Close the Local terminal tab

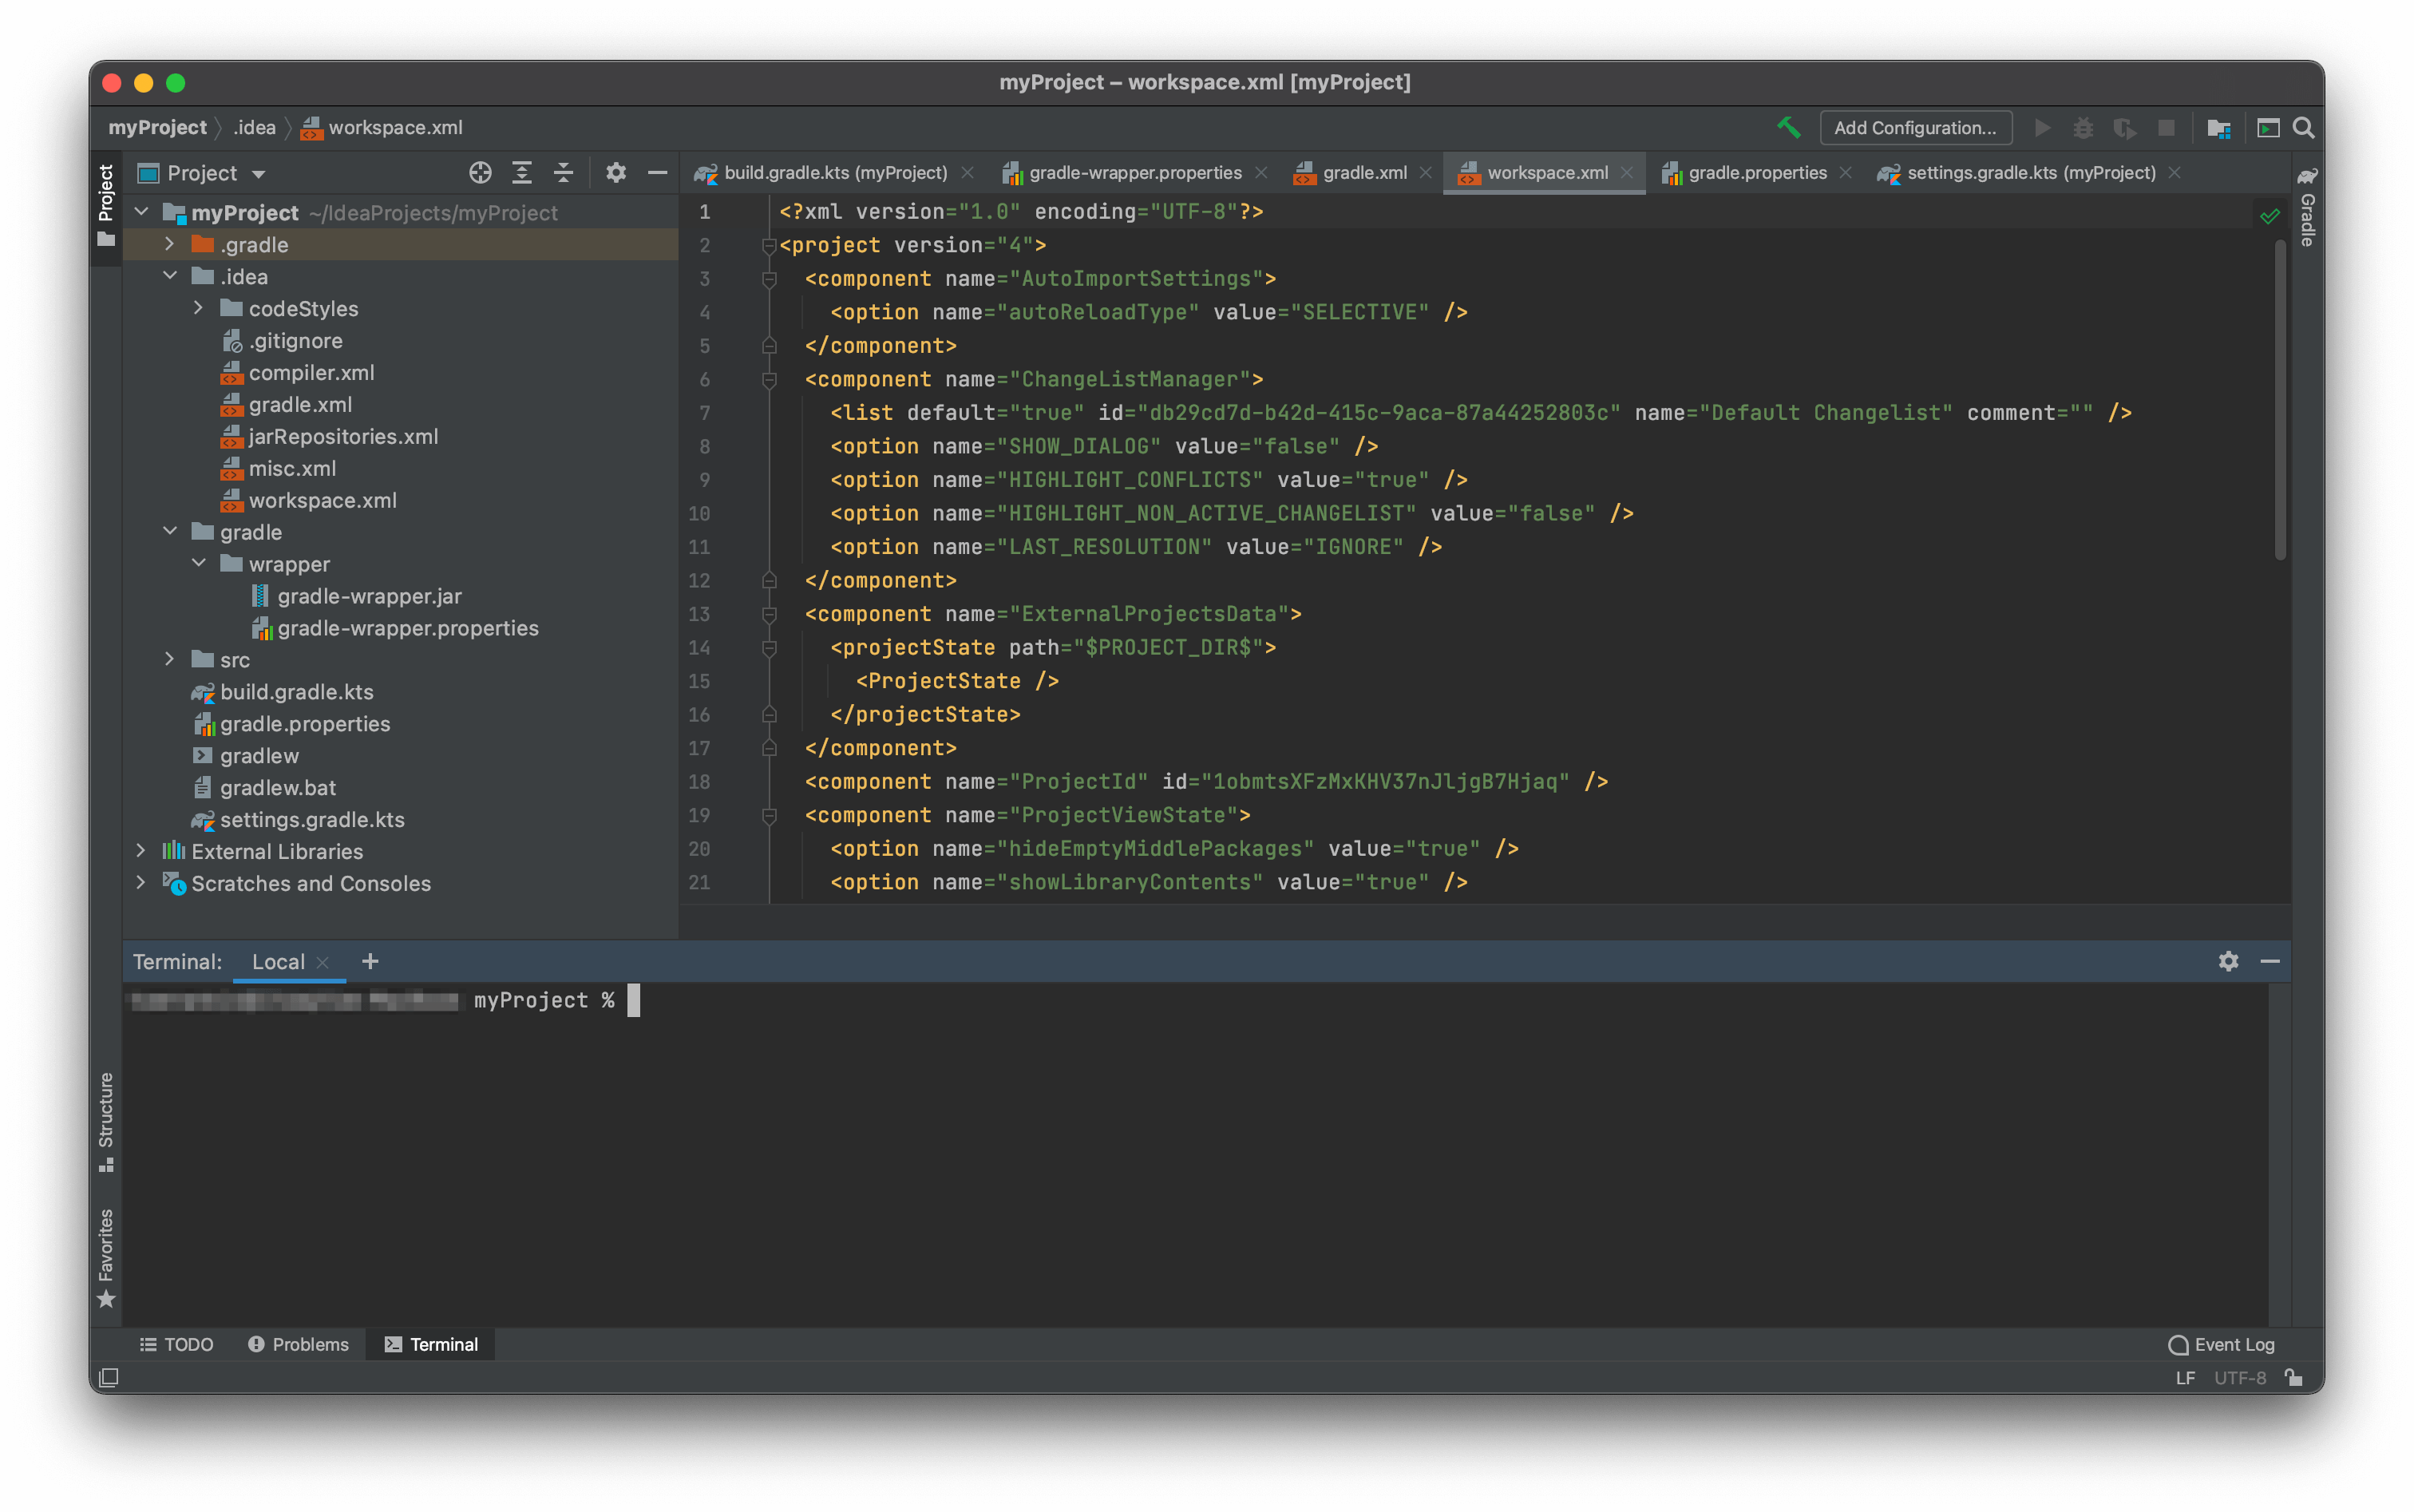(x=322, y=962)
